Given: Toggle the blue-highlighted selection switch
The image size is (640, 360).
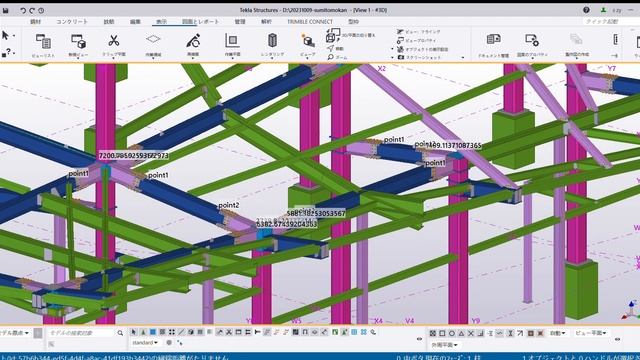Looking at the screenshot, I should [153, 332].
